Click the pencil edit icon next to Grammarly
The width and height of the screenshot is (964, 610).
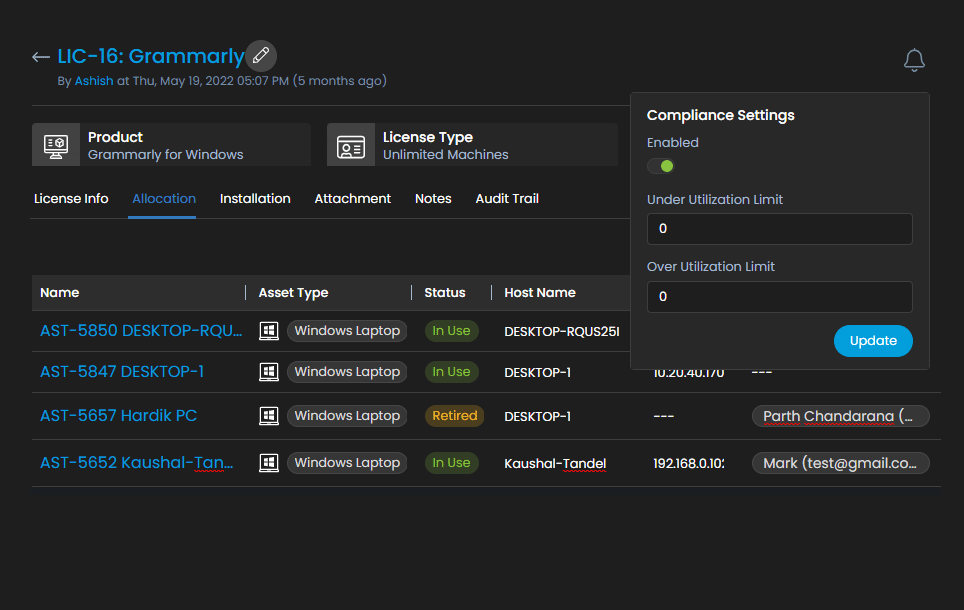(x=261, y=56)
